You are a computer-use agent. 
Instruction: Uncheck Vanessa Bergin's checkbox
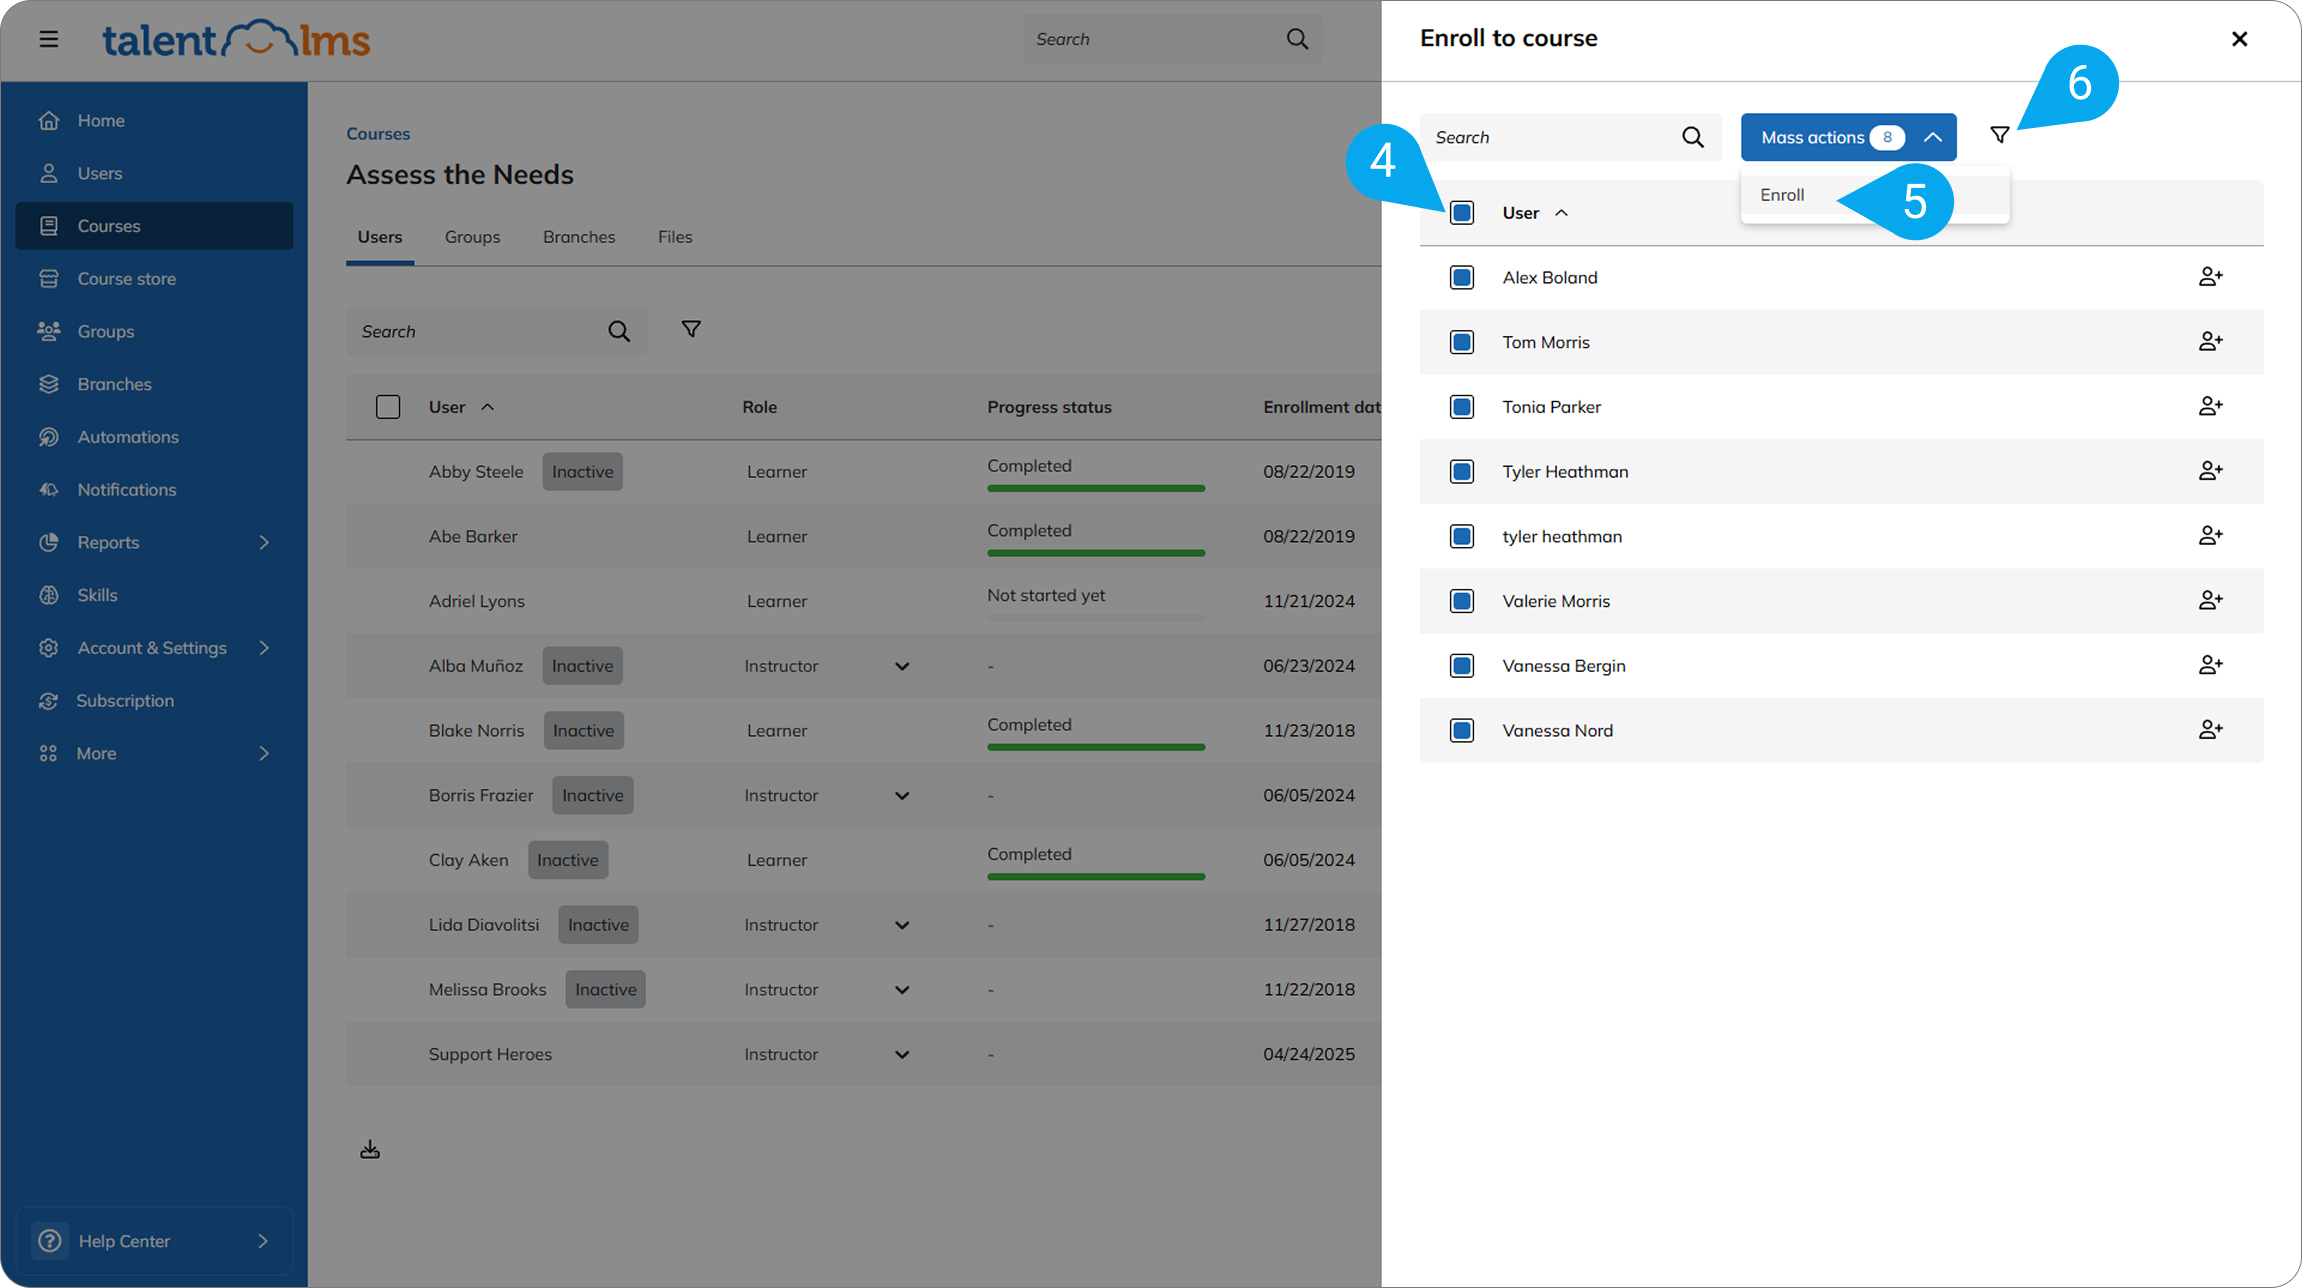point(1462,666)
